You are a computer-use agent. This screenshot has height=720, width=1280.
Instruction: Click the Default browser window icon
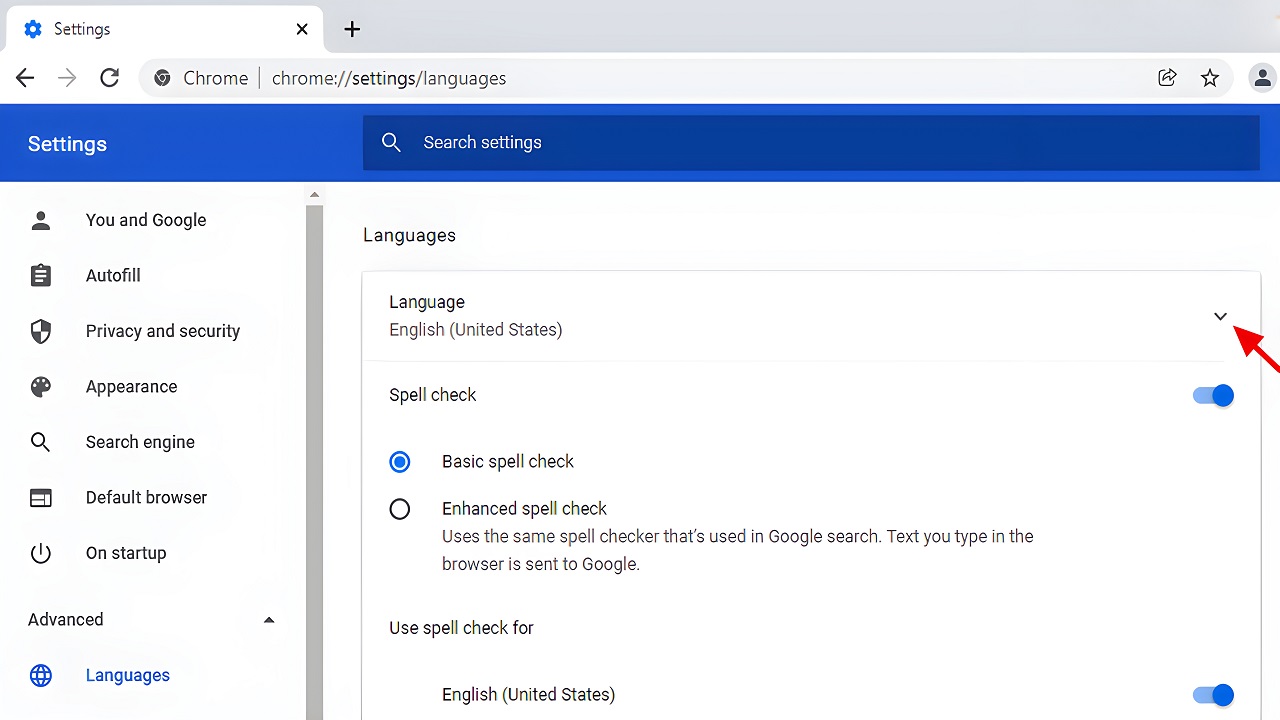41,498
